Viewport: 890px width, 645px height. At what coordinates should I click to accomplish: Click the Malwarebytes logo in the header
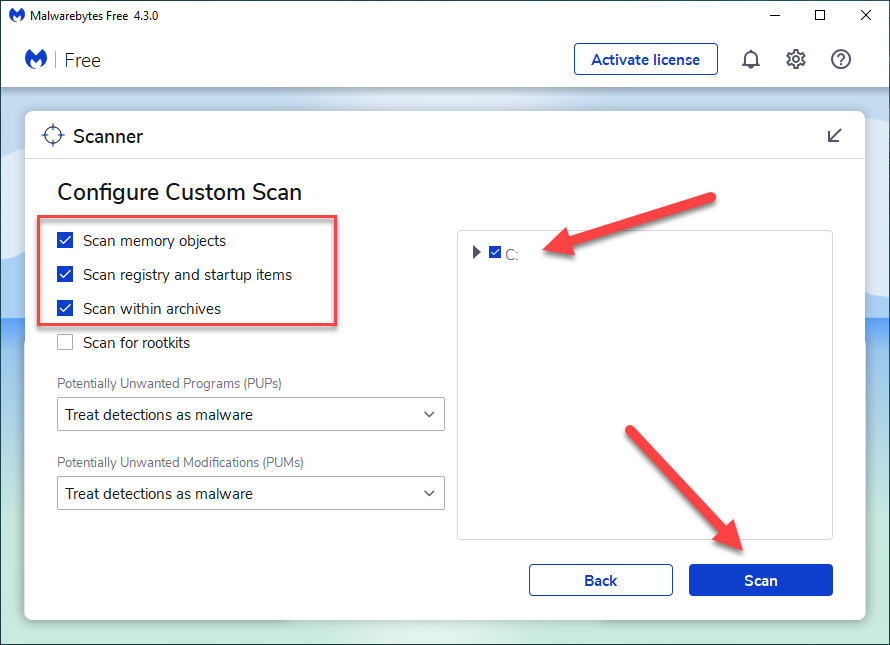pyautogui.click(x=36, y=60)
